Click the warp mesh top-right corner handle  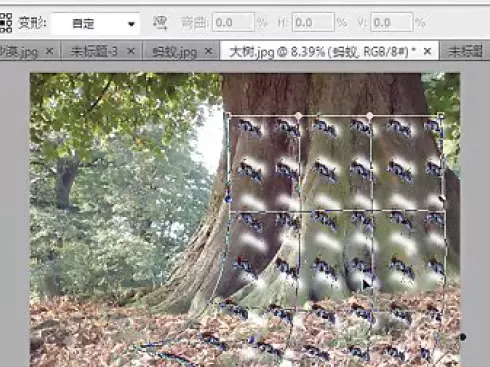pos(440,116)
